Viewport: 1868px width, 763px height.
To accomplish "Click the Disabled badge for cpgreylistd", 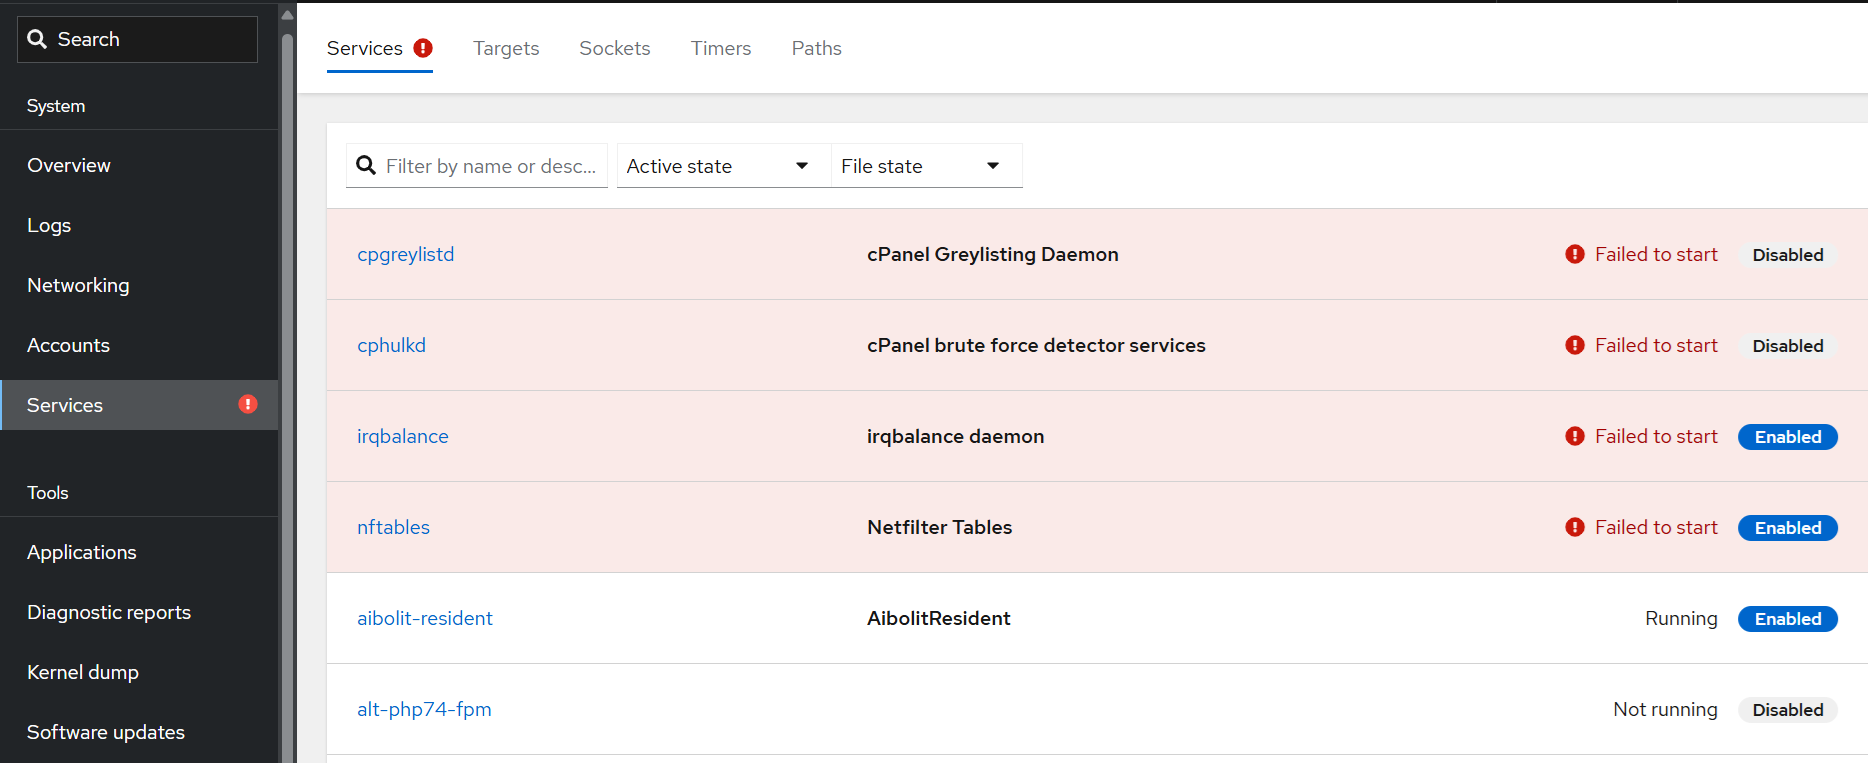I will (x=1787, y=255).
